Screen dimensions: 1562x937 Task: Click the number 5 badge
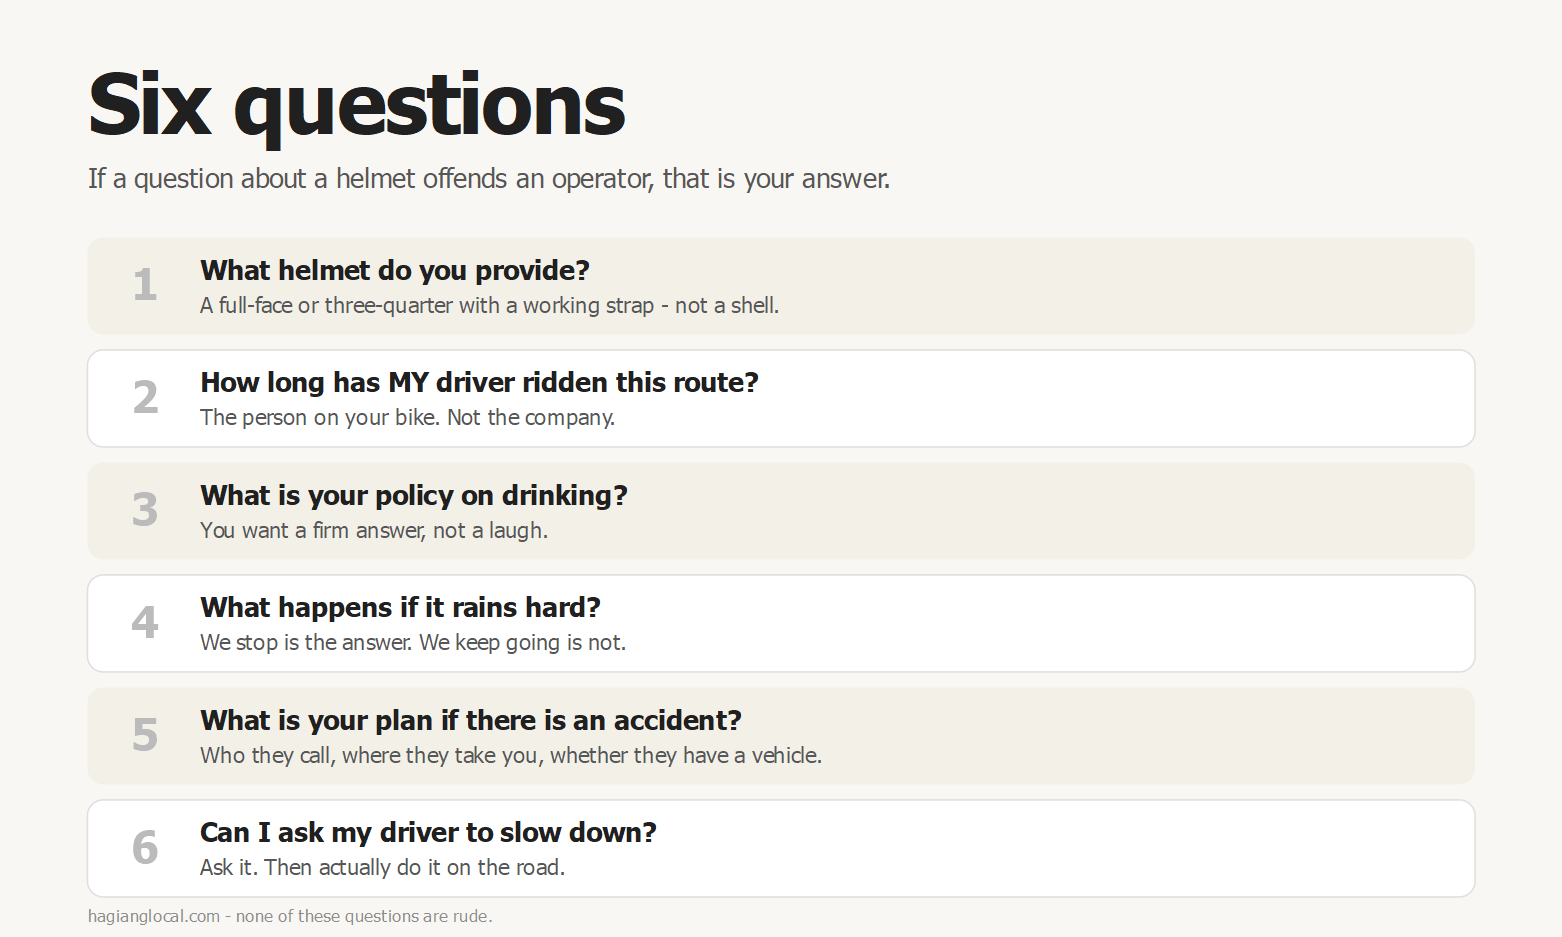coord(145,735)
